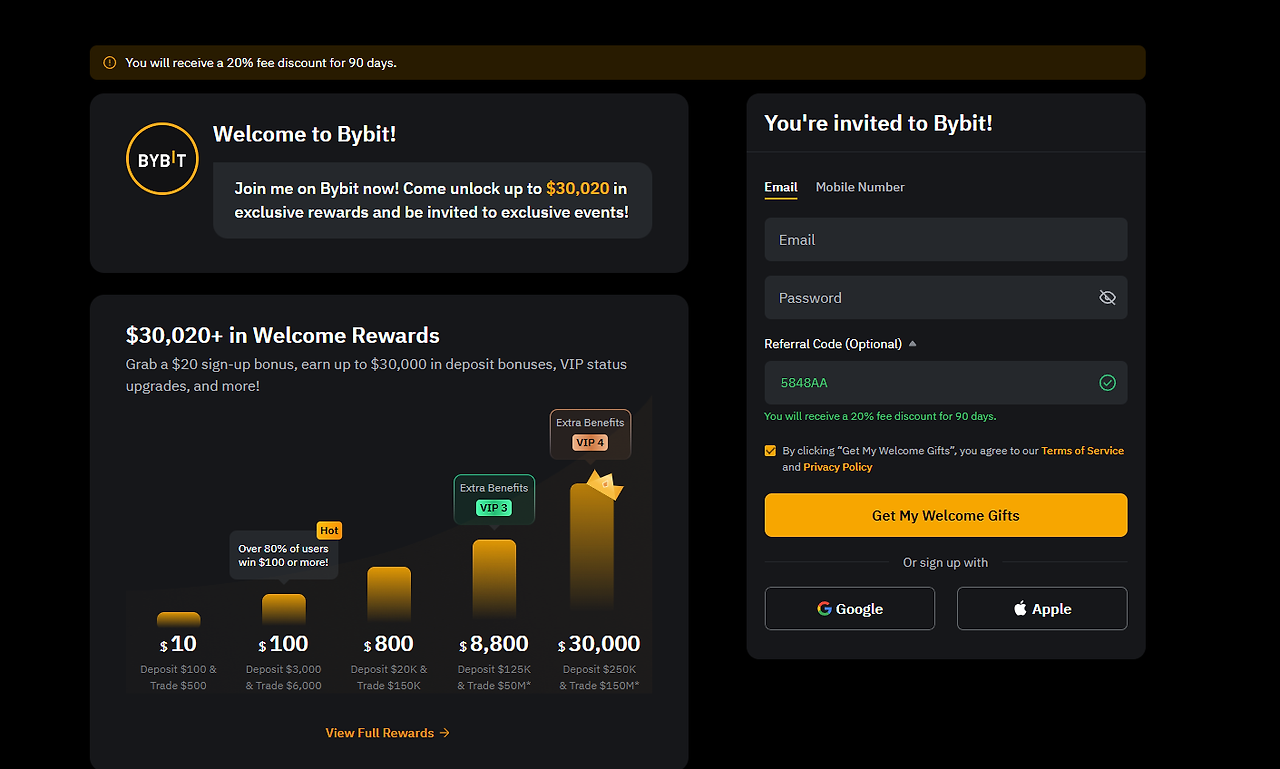Switch to the Email tab
1280x769 pixels.
pos(781,187)
